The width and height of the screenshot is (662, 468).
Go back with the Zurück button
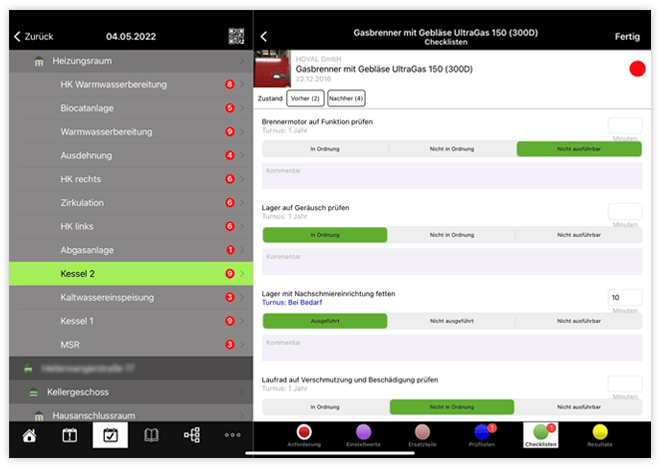tap(34, 37)
